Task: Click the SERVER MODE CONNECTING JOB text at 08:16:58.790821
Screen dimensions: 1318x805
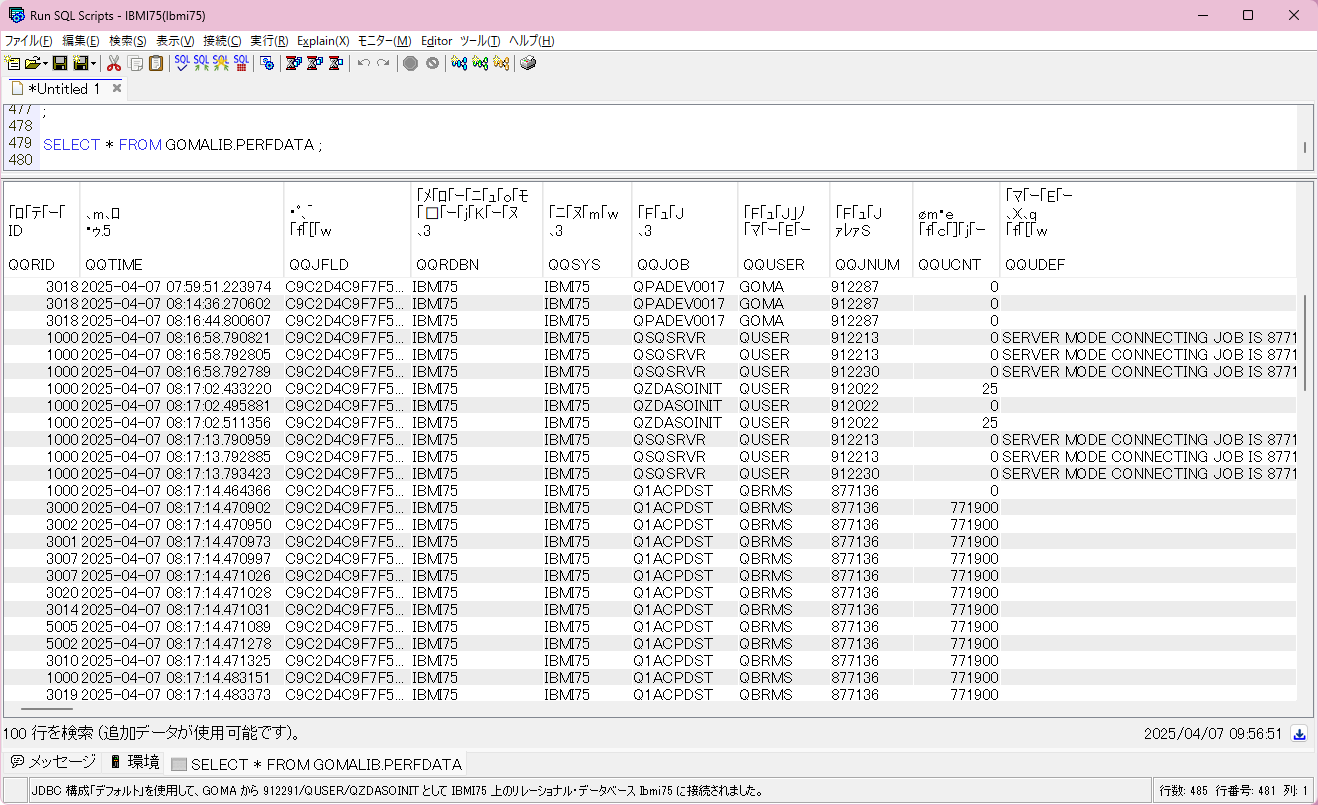Action: click(1149, 338)
